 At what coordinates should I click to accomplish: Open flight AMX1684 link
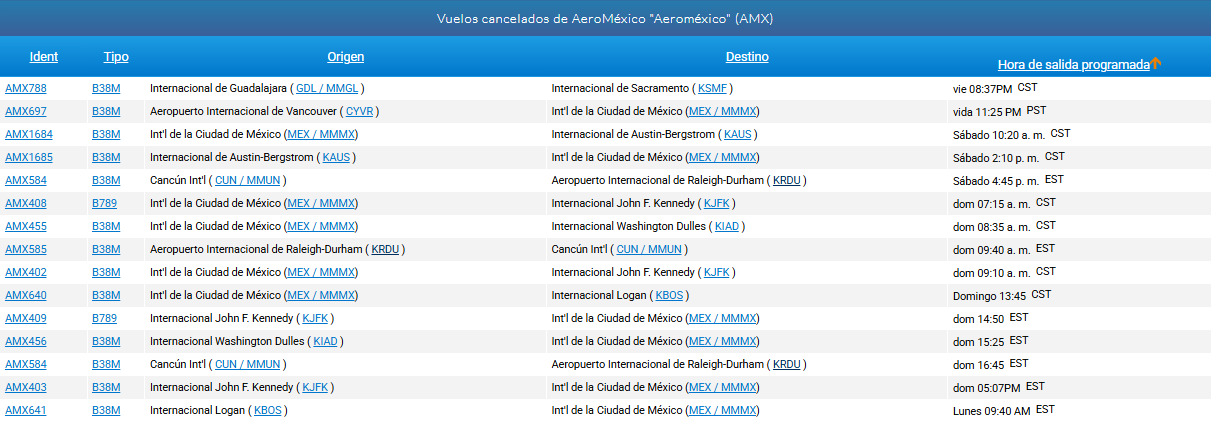(x=29, y=134)
